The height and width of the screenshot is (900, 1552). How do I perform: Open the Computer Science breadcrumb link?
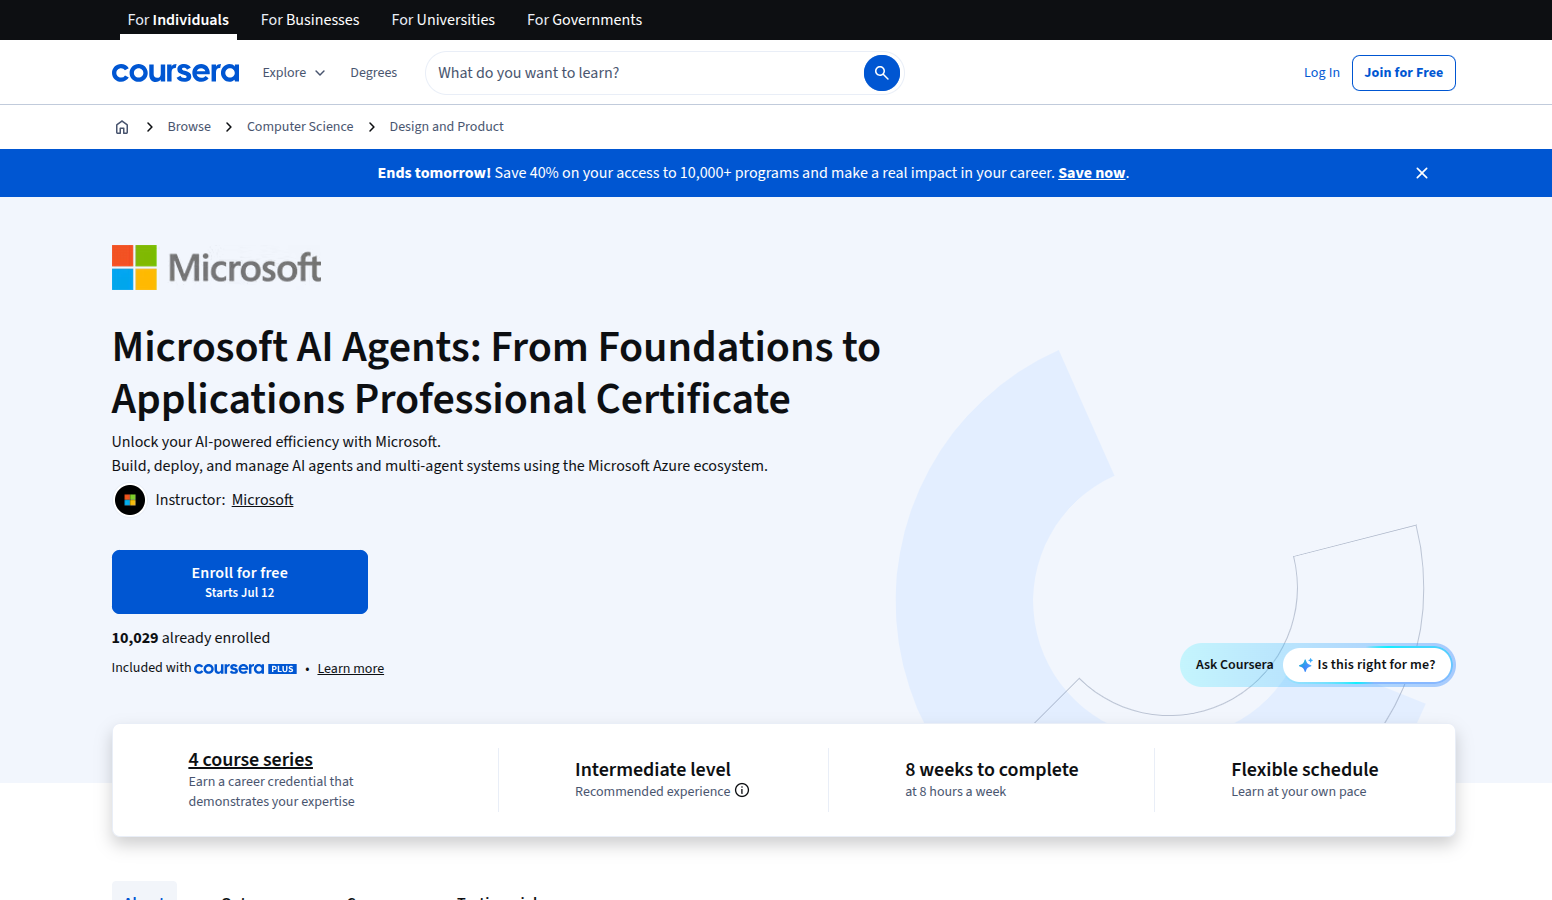[300, 127]
